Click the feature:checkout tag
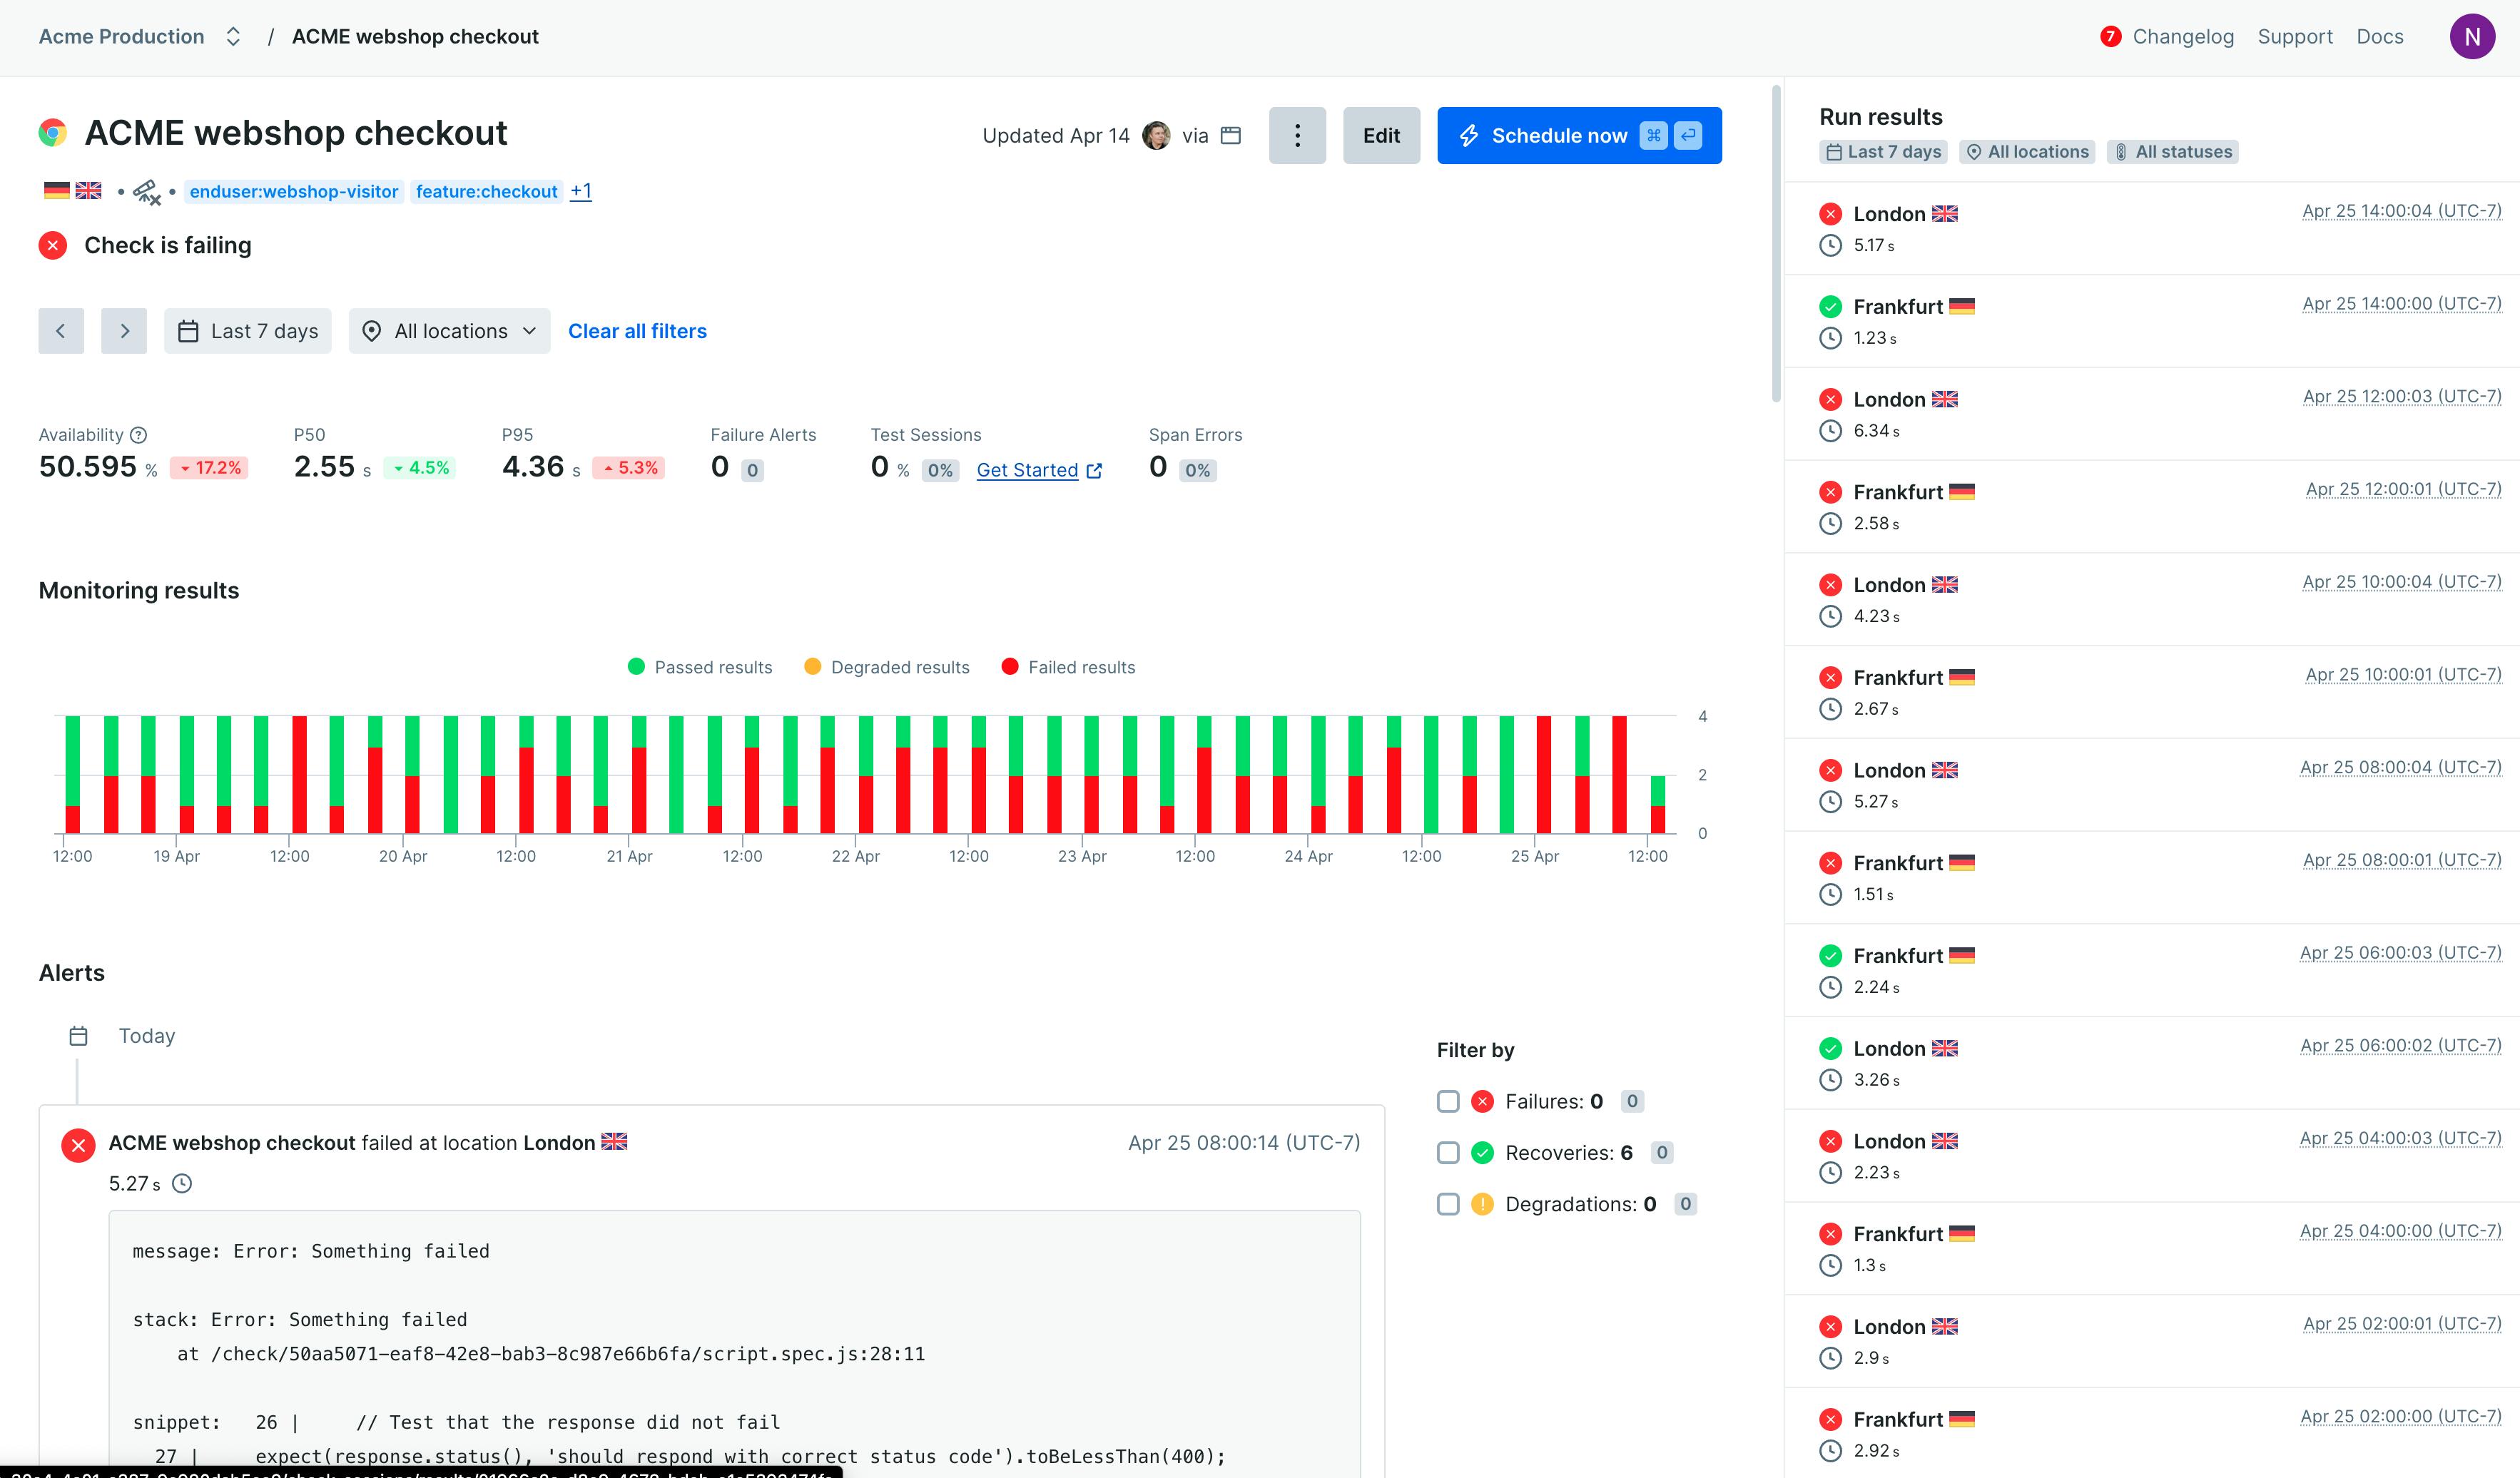The image size is (2520, 1478). (486, 191)
